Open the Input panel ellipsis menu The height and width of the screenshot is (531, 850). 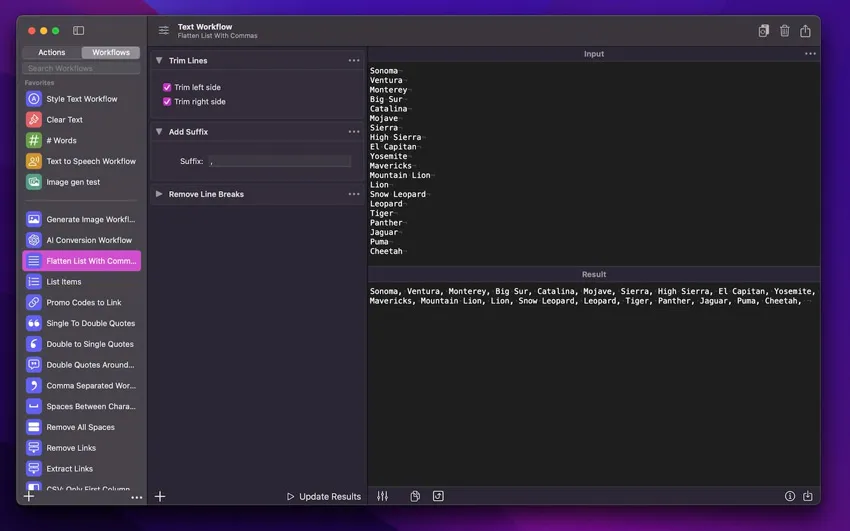click(x=810, y=54)
